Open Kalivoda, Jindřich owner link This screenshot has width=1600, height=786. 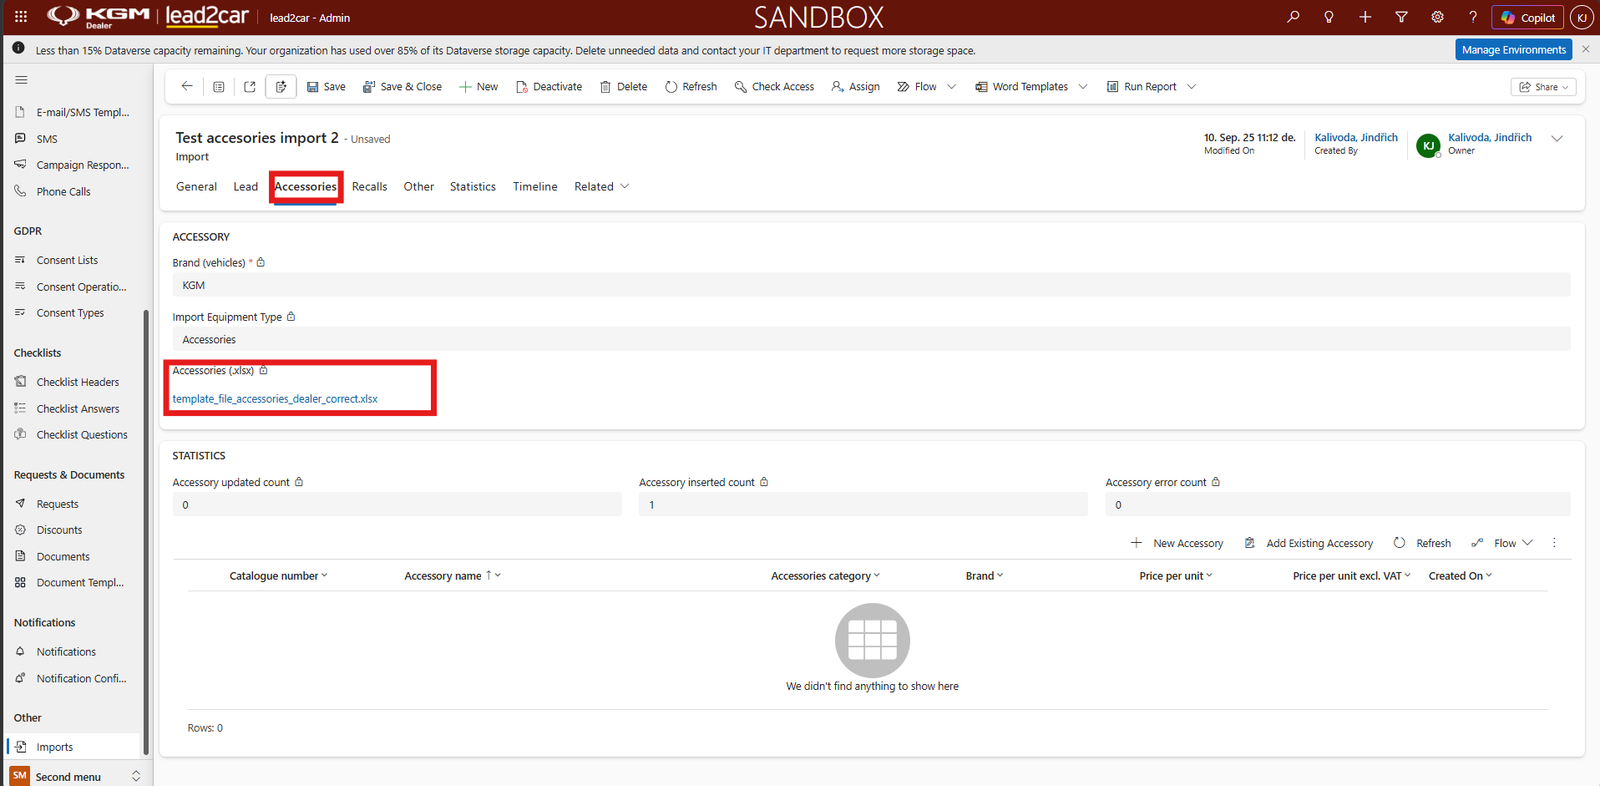(x=1490, y=138)
